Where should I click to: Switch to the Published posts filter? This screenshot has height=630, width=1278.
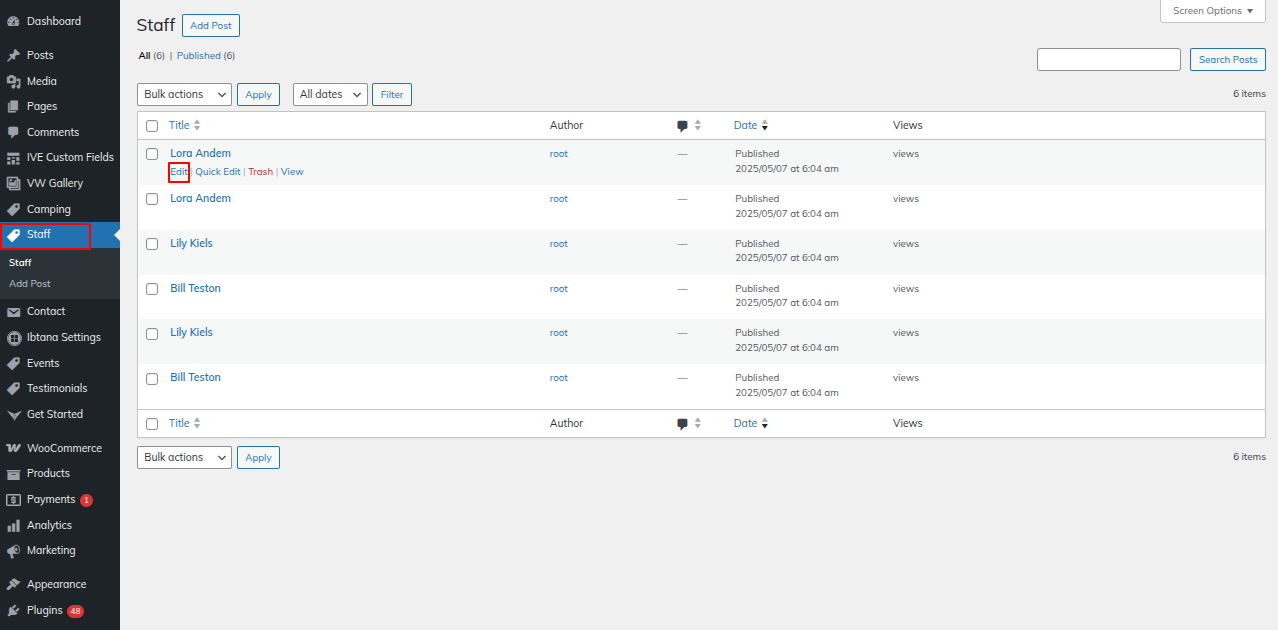click(198, 56)
